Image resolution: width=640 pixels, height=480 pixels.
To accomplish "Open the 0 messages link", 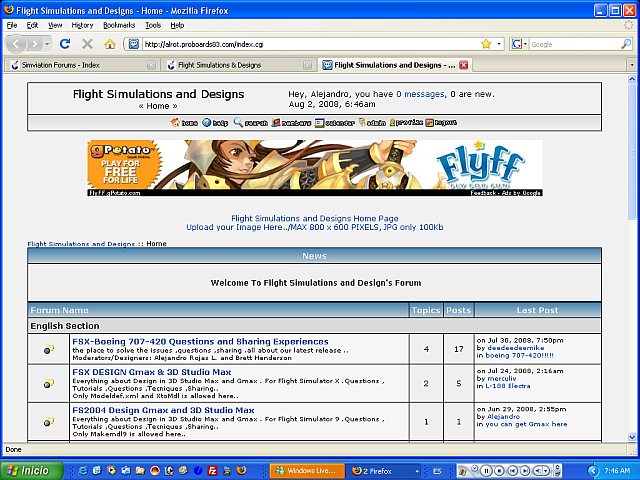I will (x=420, y=94).
